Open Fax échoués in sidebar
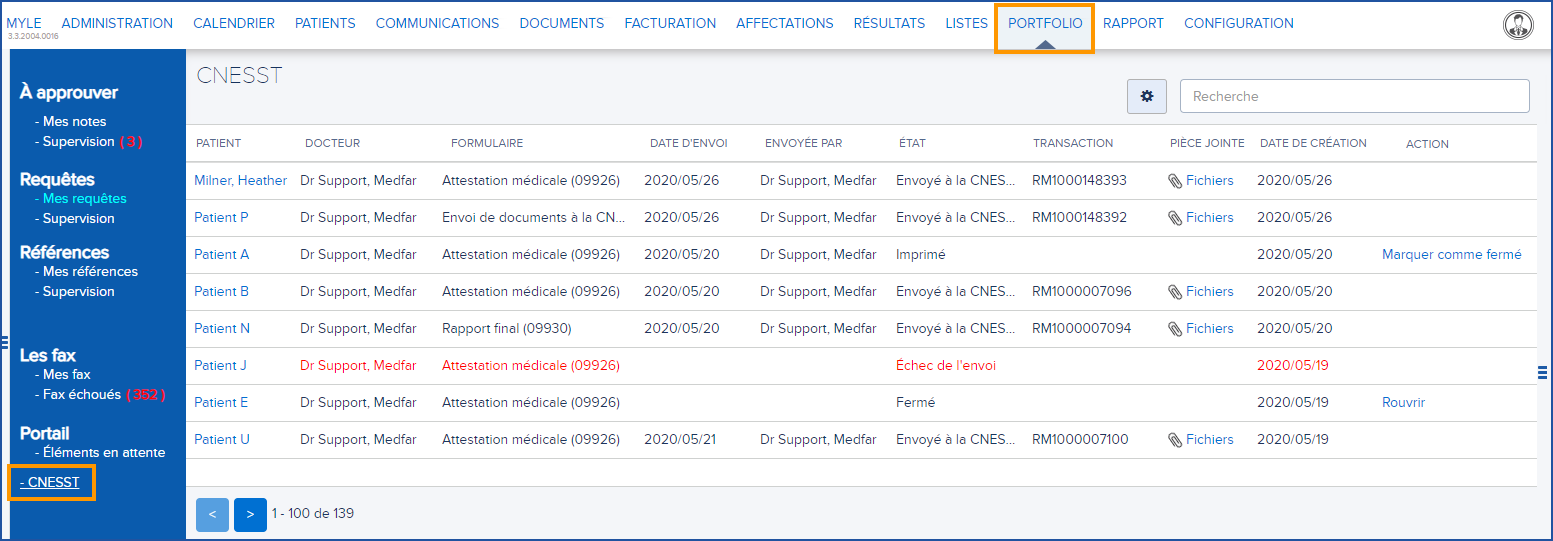The image size is (1553, 541). (81, 395)
